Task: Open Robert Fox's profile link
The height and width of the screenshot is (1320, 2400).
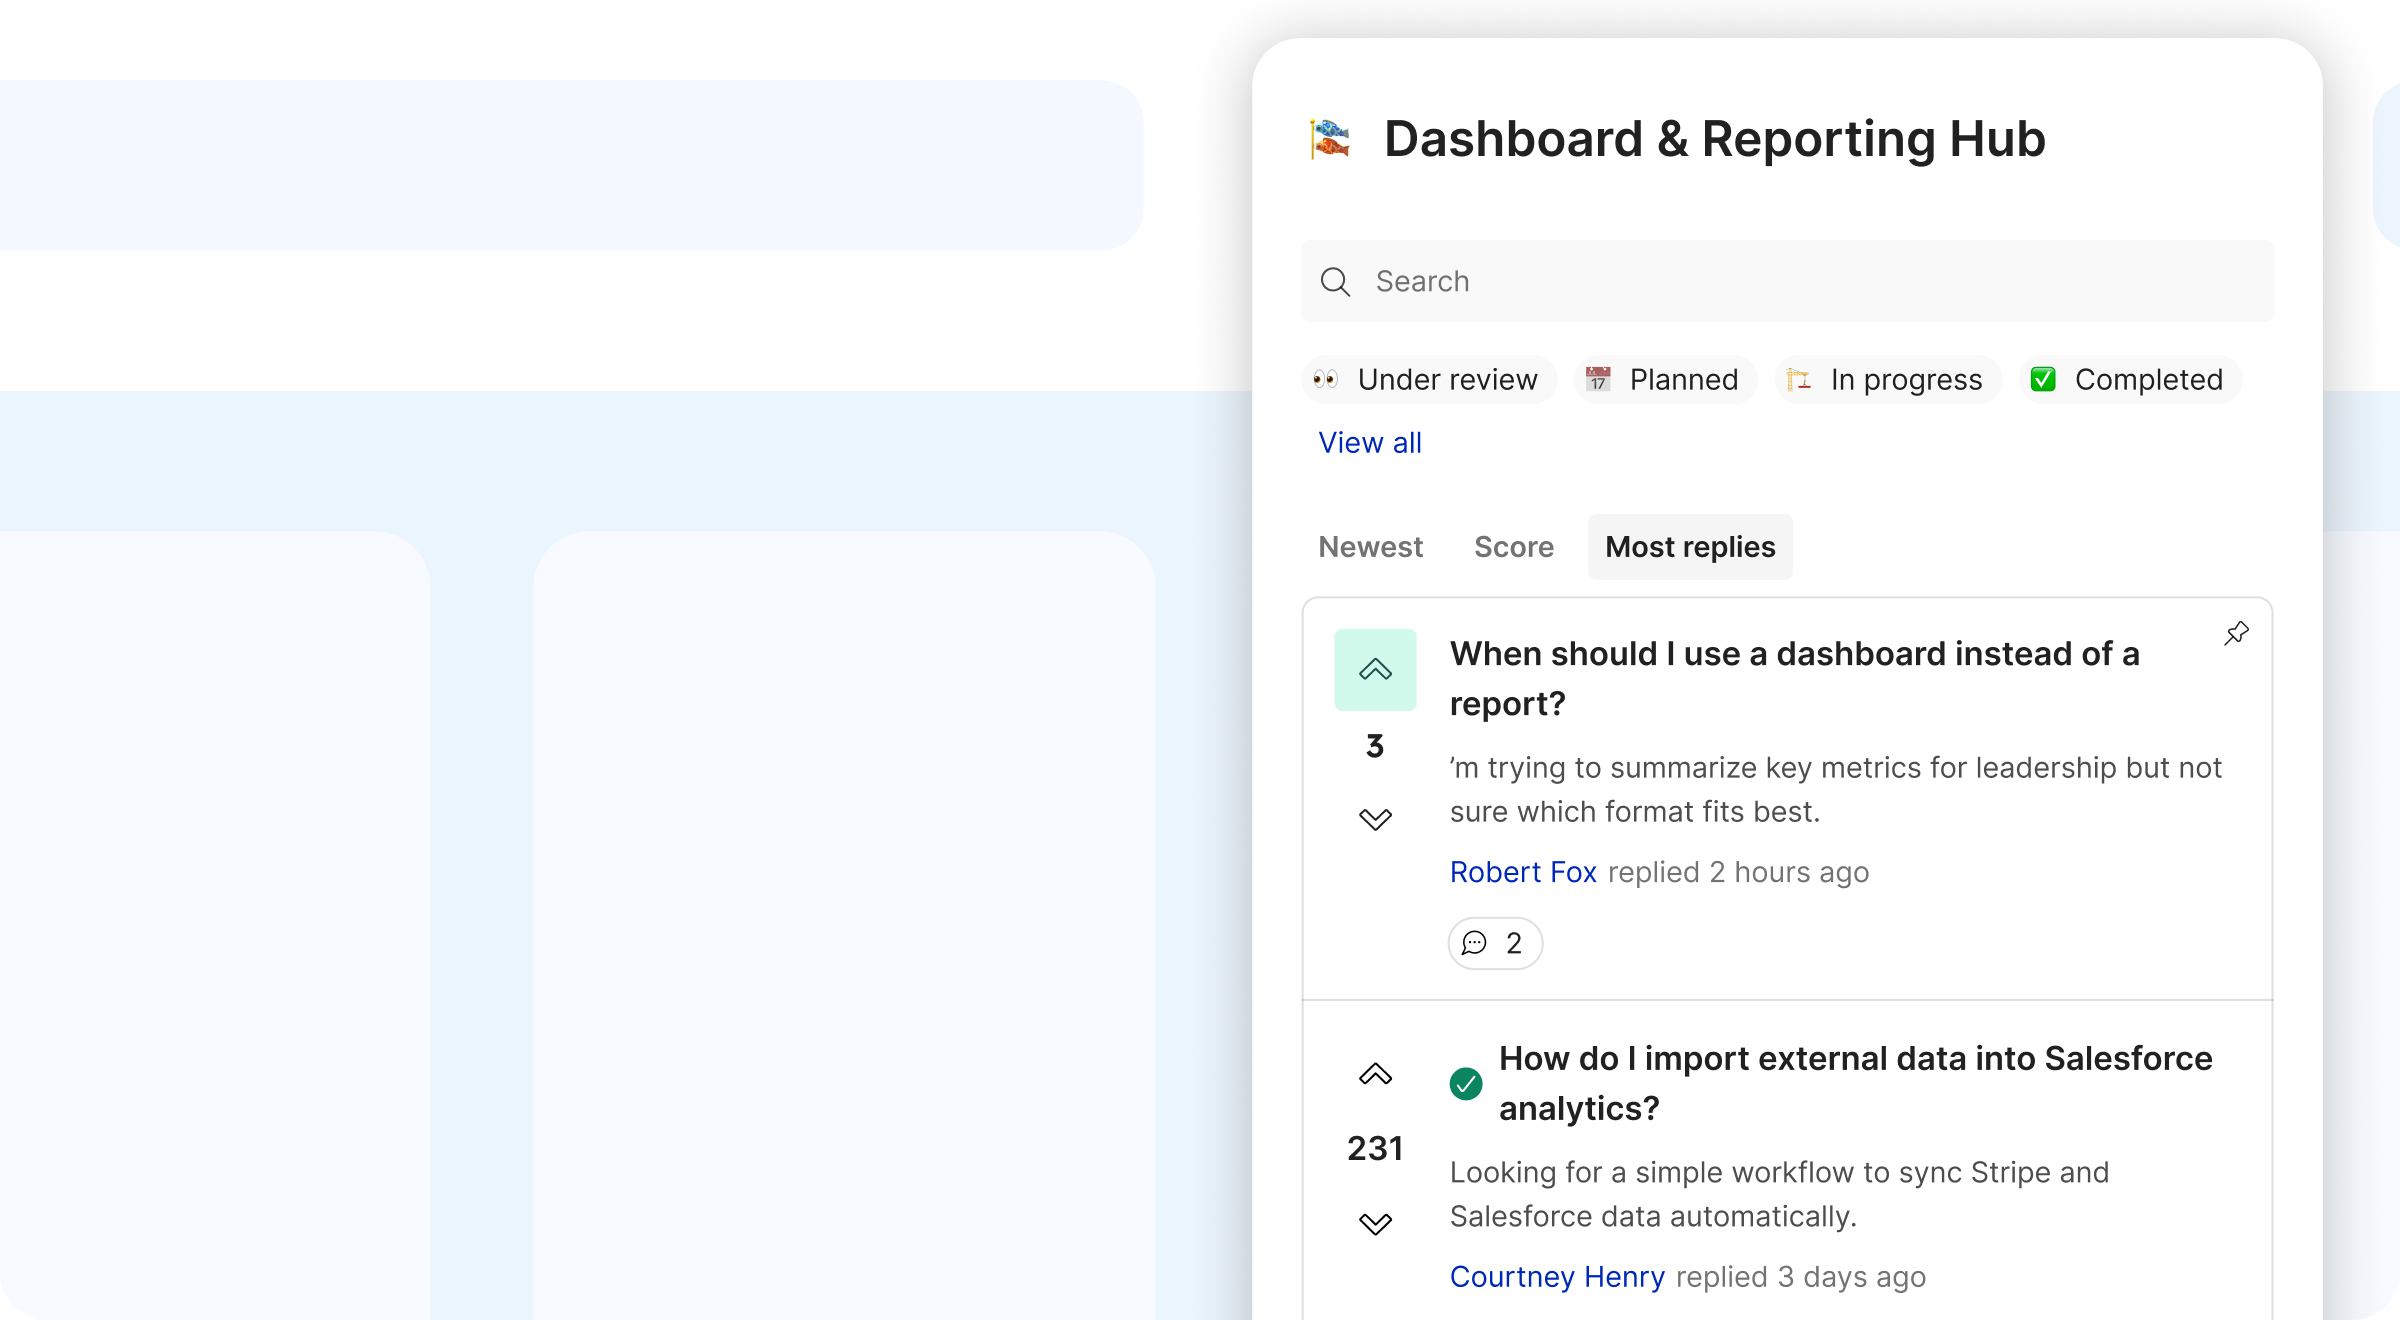Action: pos(1522,872)
